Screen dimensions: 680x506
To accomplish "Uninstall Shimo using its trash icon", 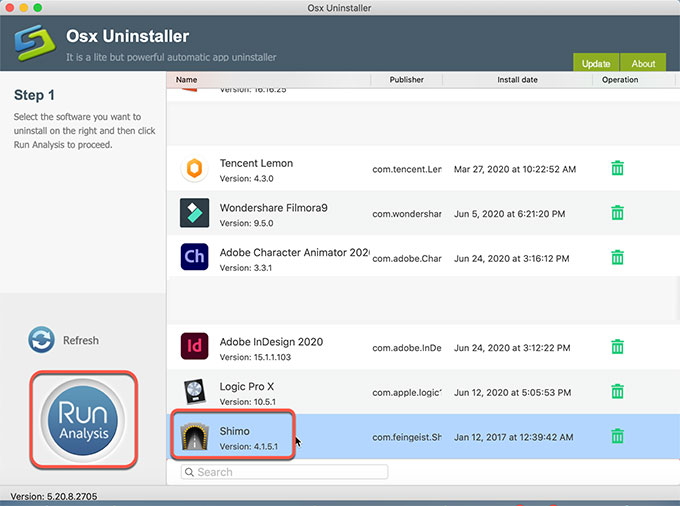I will coord(618,436).
